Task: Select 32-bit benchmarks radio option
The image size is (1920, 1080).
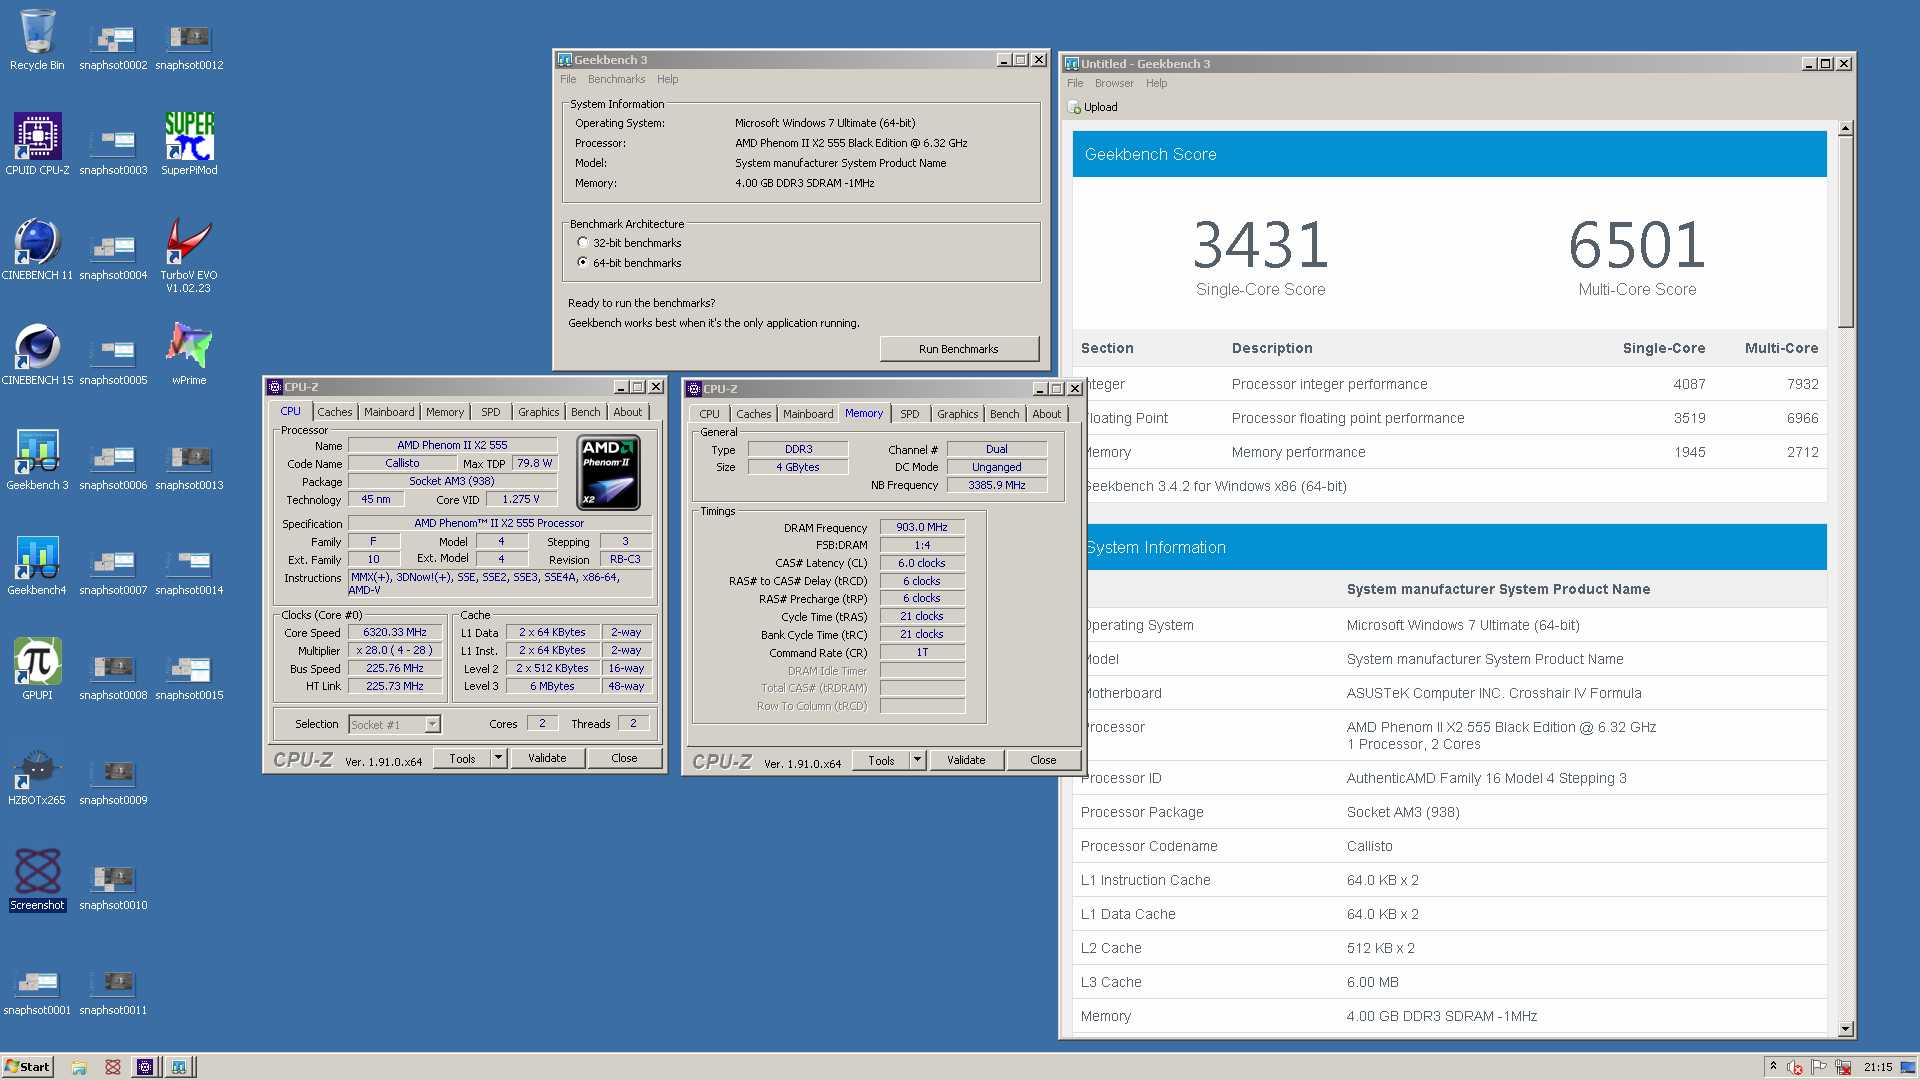Action: [583, 243]
